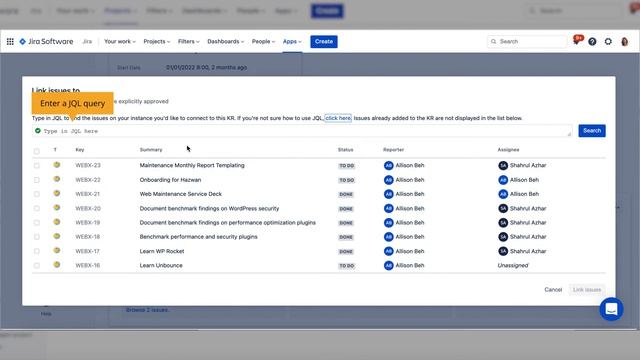Viewport: 640px width, 360px height.
Task: Click the Assignee column header
Action: coord(508,150)
